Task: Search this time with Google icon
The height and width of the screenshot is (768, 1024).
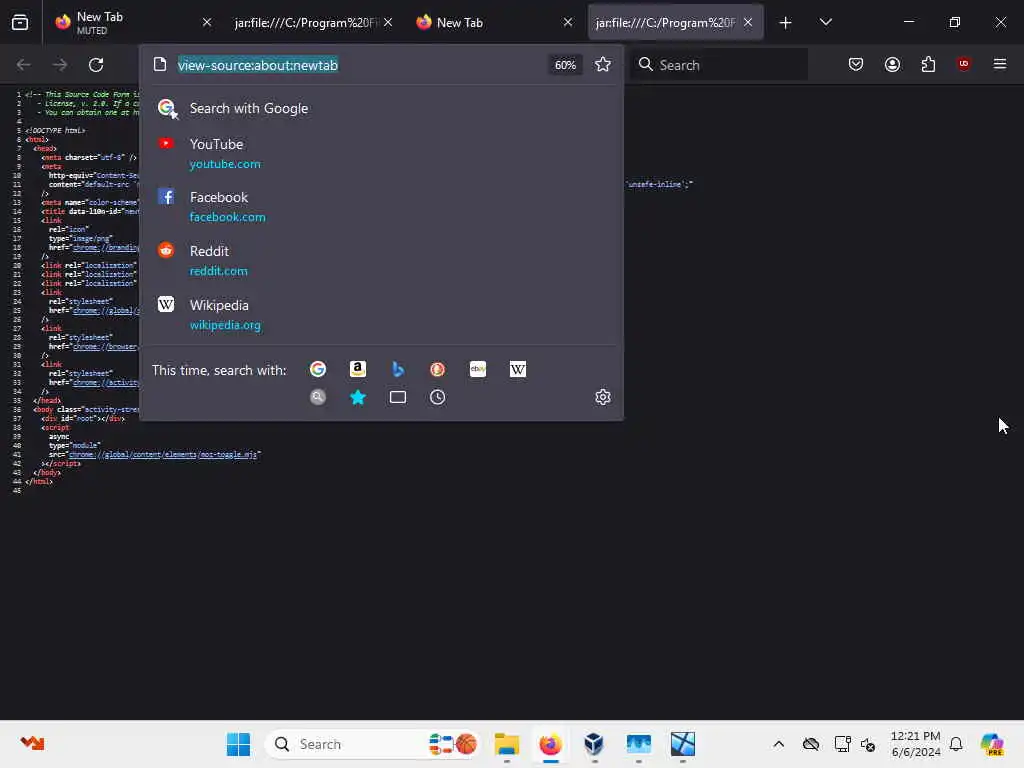Action: [x=318, y=370]
